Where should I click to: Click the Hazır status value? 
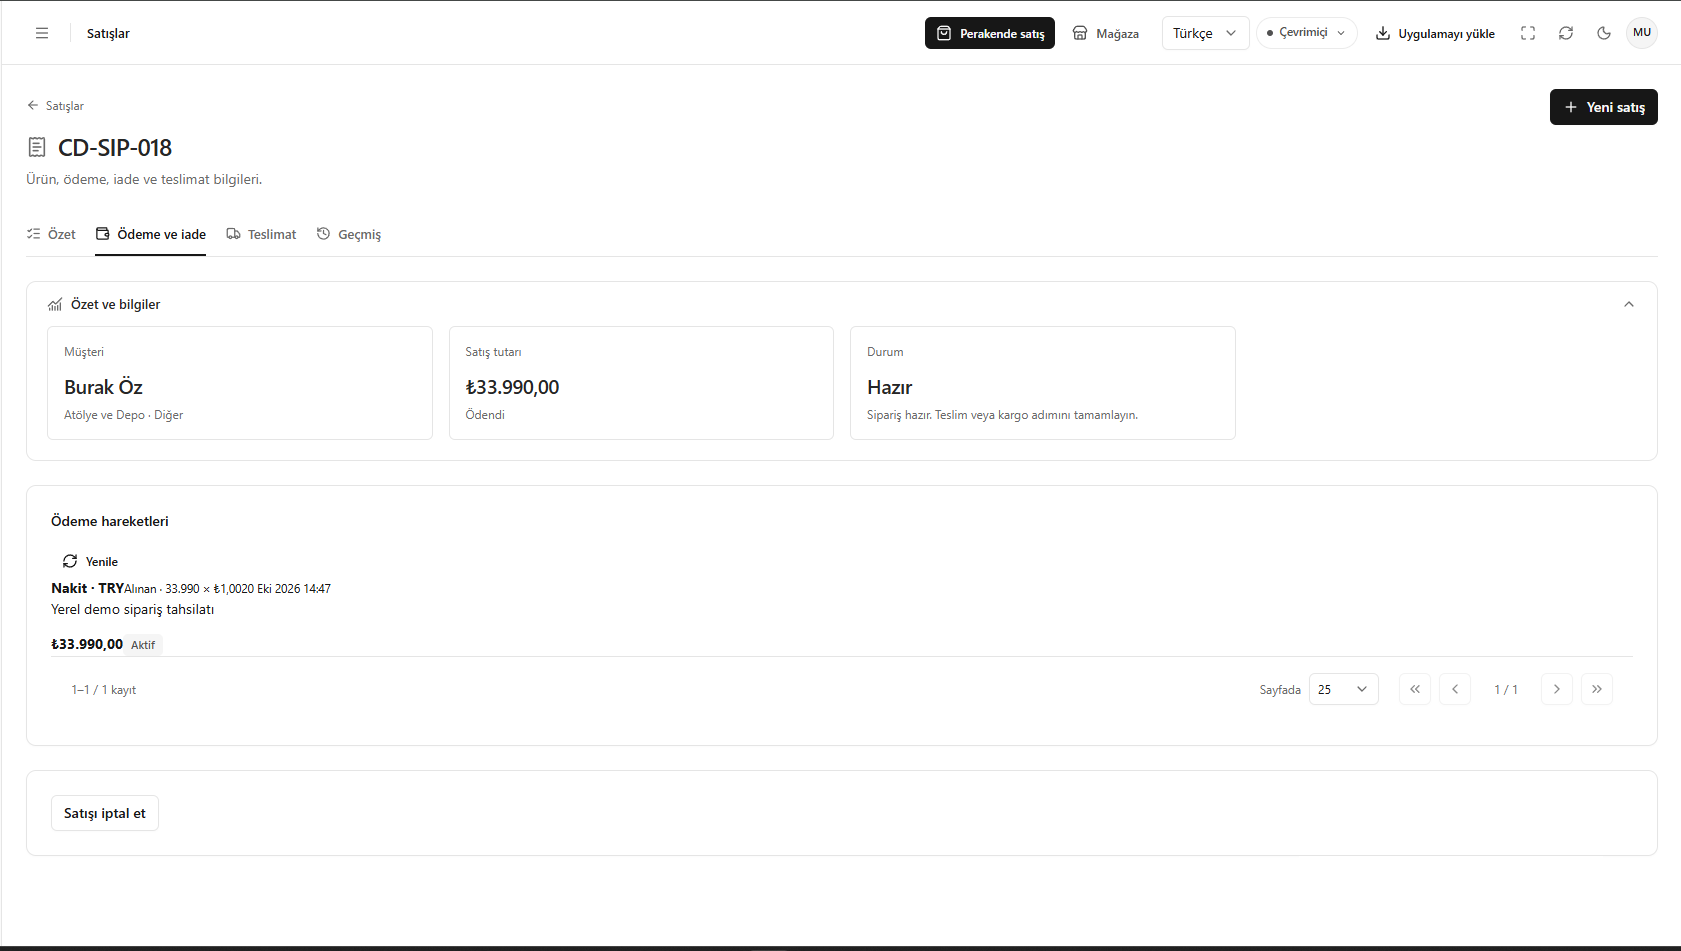(889, 387)
